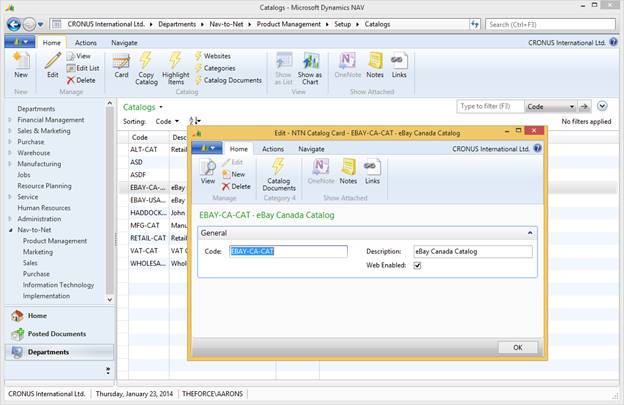The image size is (624, 405).
Task: Open Websites from the Catalog group
Action: point(213,56)
